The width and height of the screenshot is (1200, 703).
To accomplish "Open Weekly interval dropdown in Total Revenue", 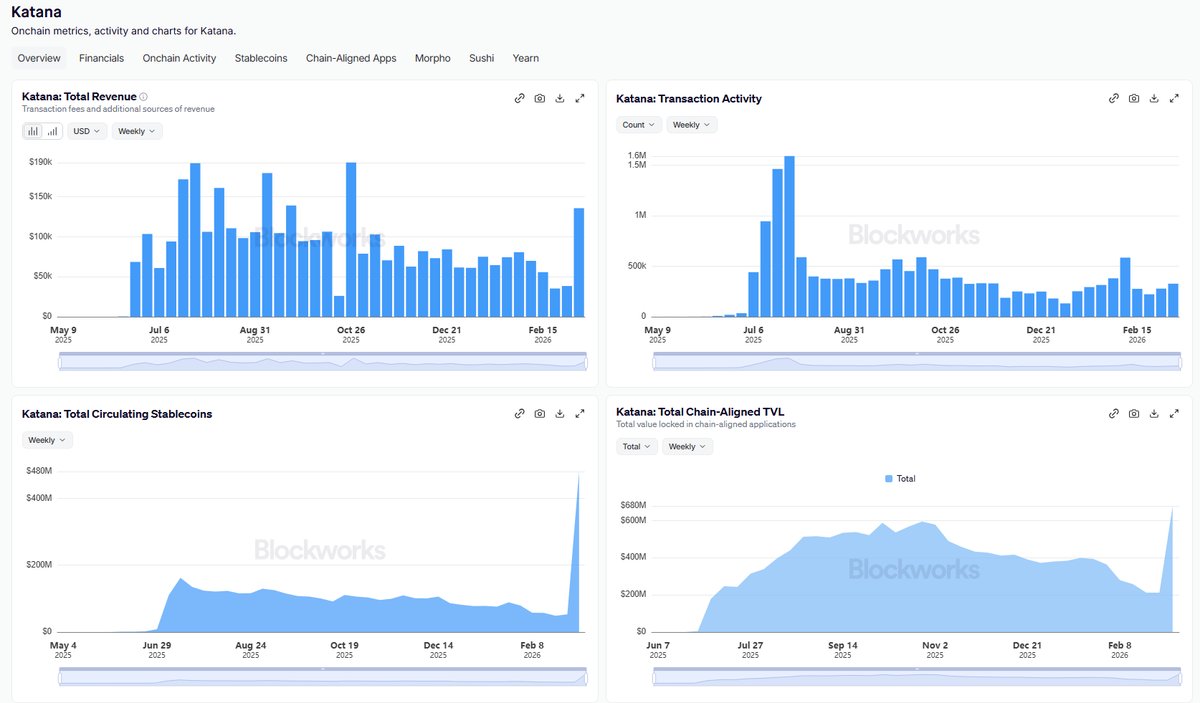I will 137,131.
